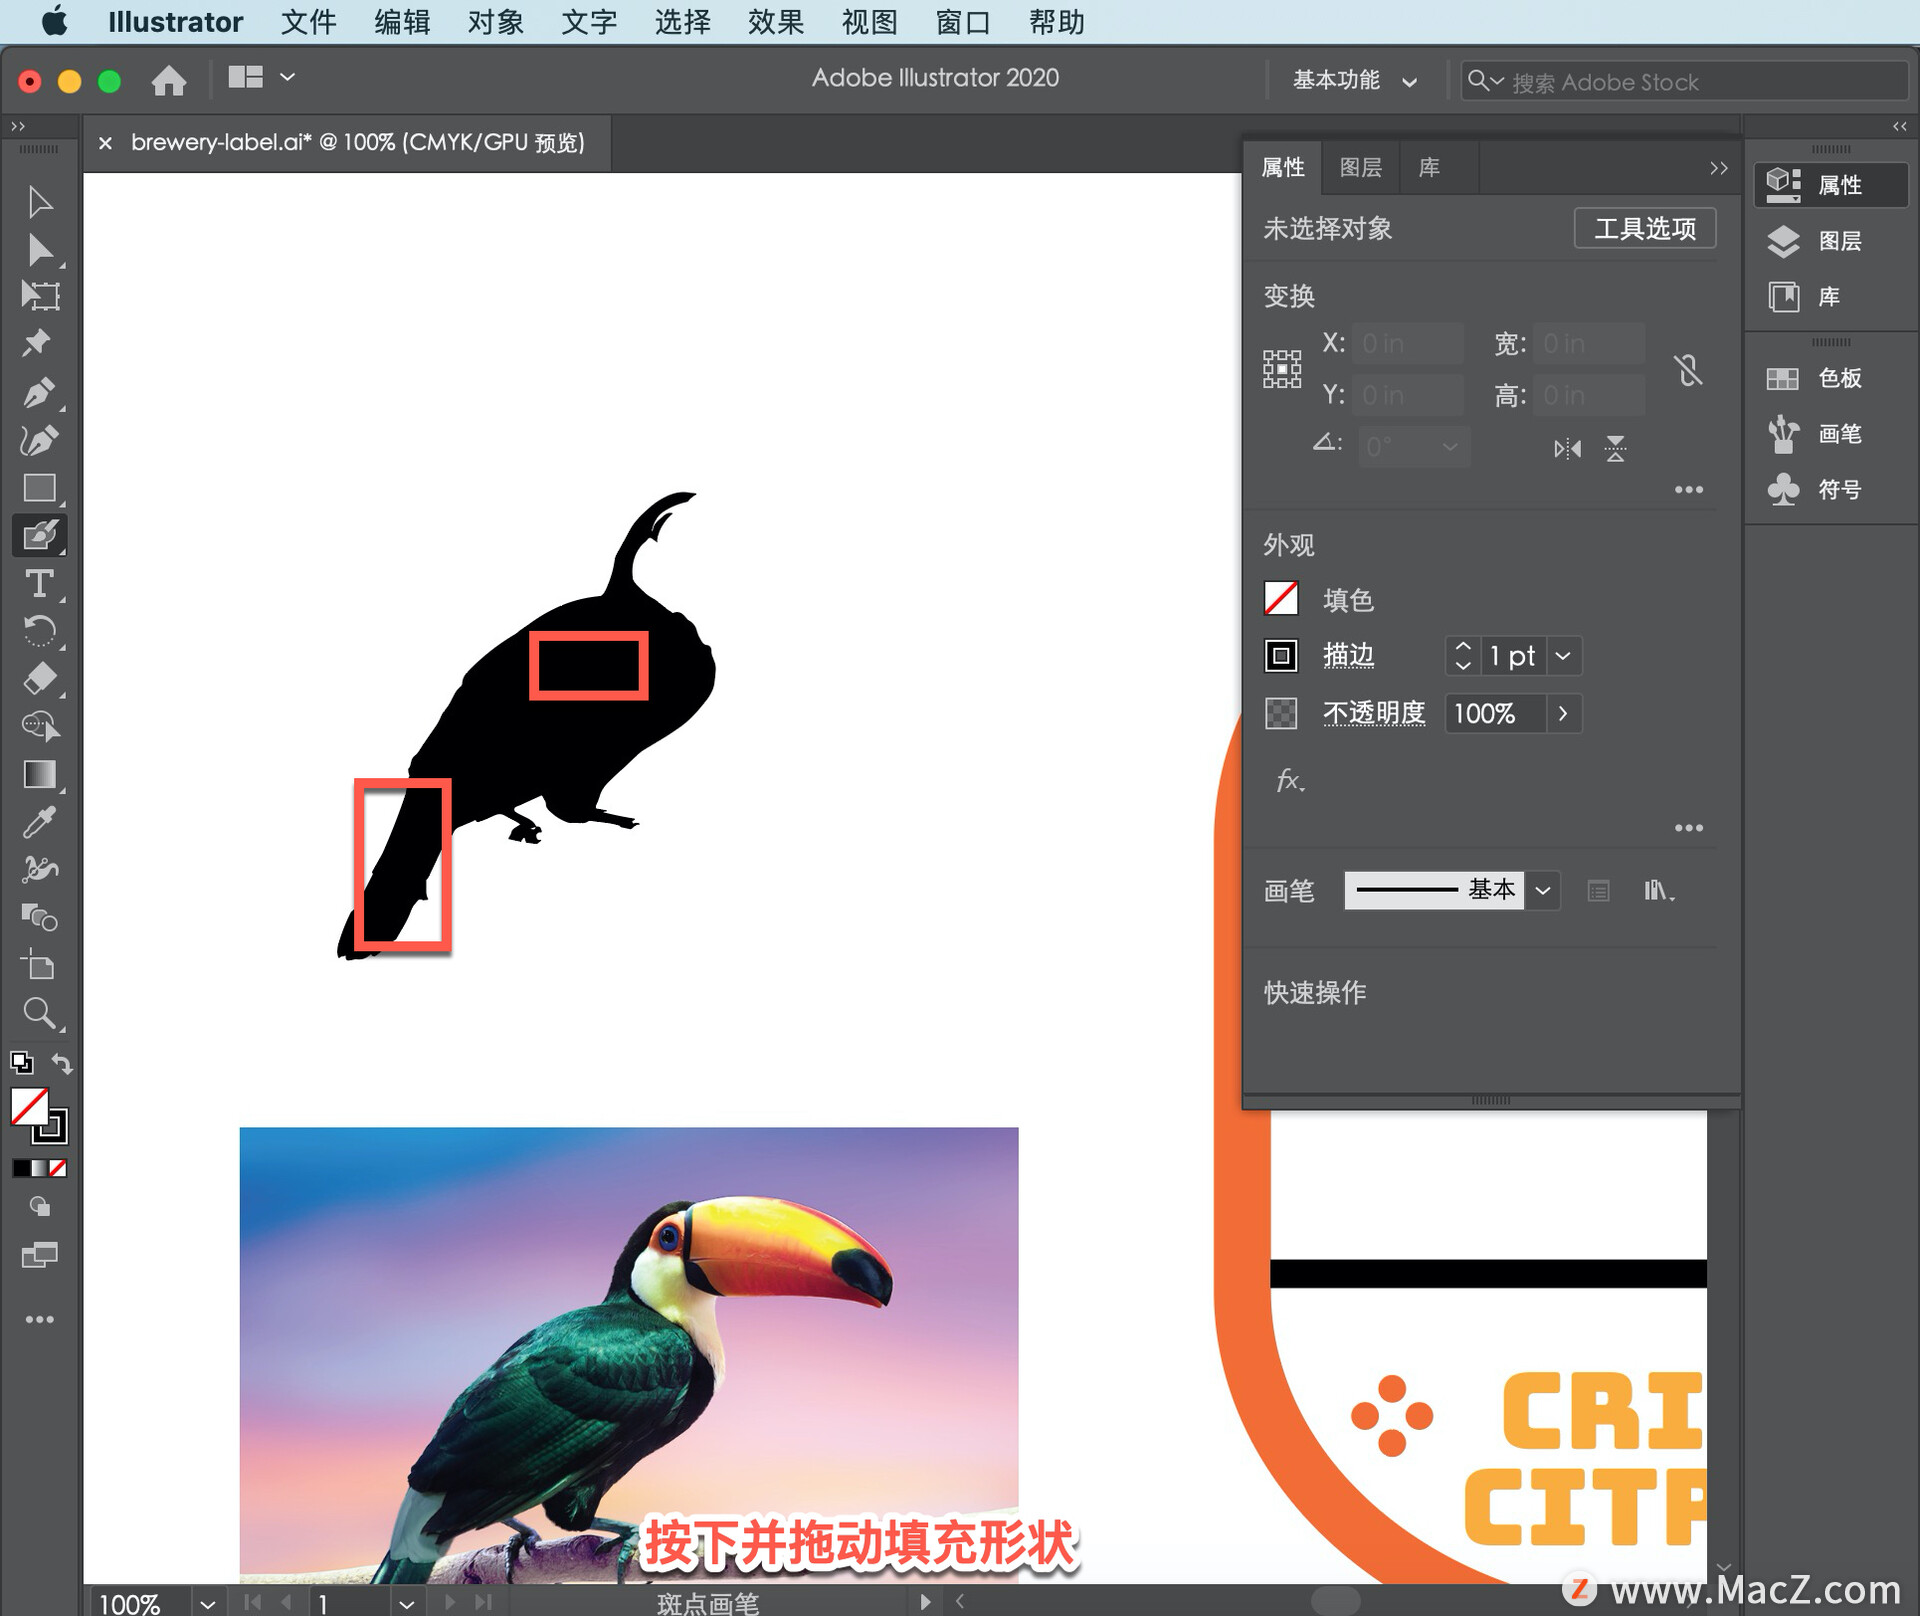The image size is (1920, 1616).
Task: Open the arrange documents dropdown
Action: 287,77
